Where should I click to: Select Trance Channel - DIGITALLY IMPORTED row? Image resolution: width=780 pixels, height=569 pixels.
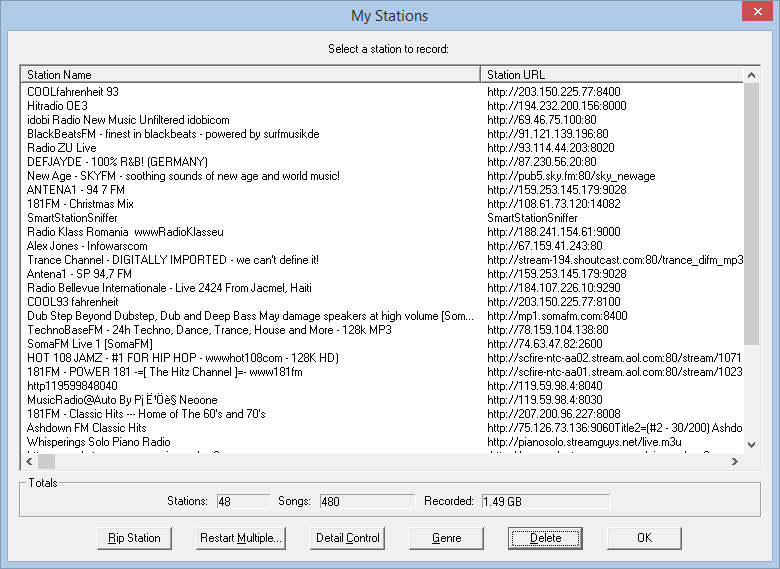point(173,260)
